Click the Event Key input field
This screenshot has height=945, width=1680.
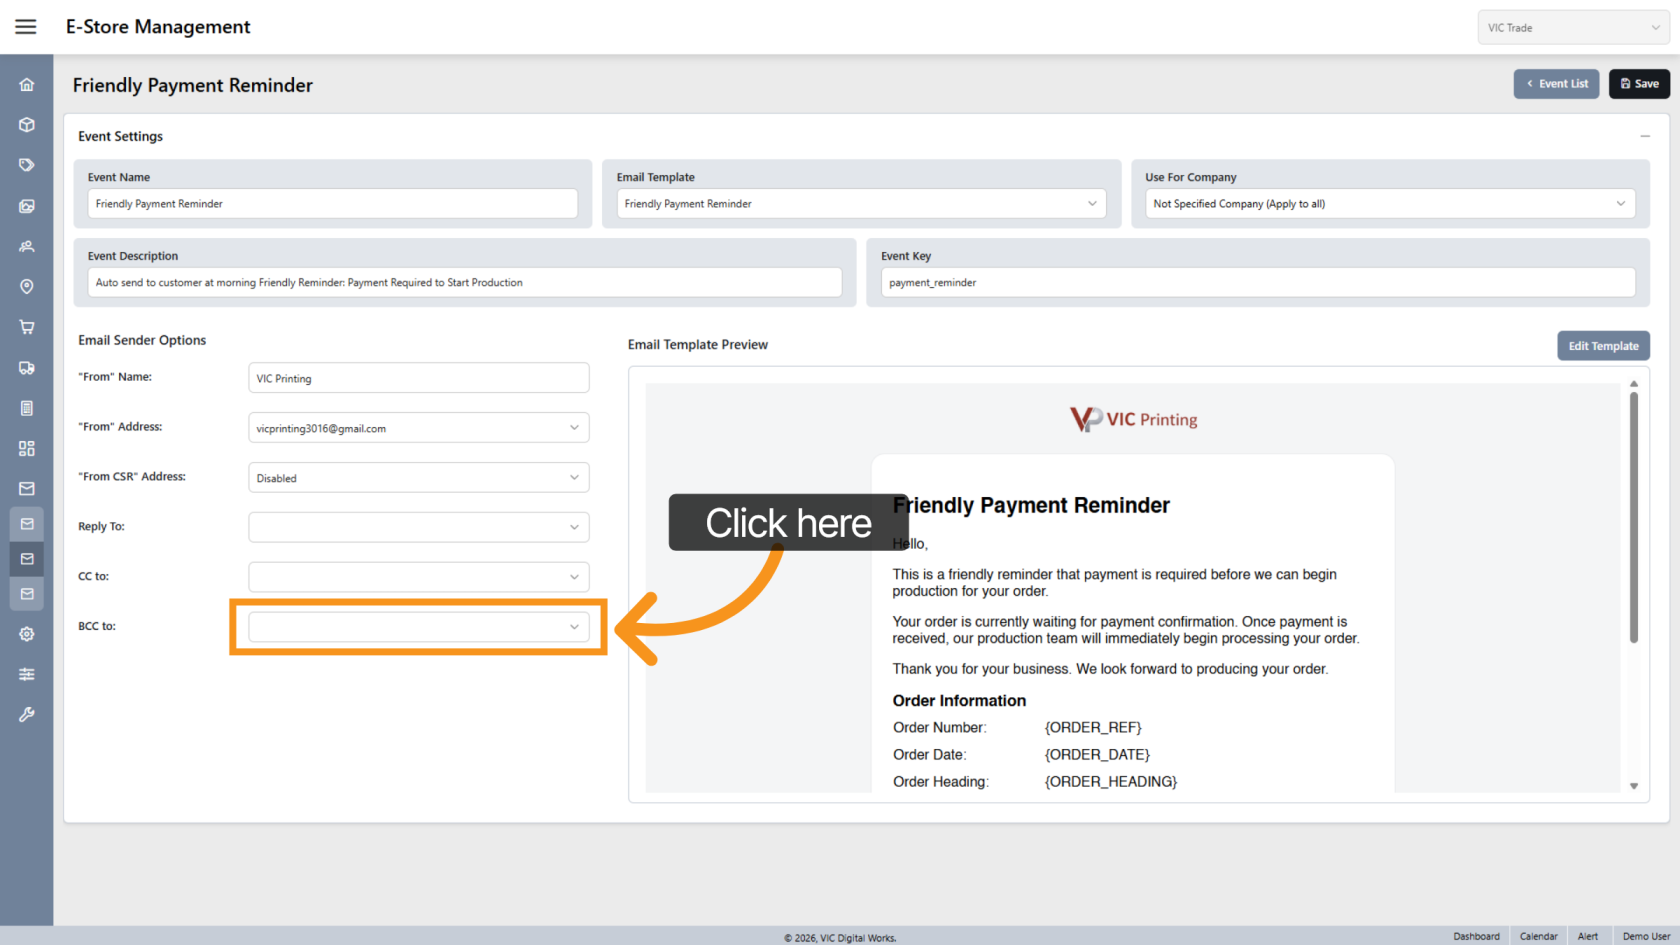[x=1257, y=283]
